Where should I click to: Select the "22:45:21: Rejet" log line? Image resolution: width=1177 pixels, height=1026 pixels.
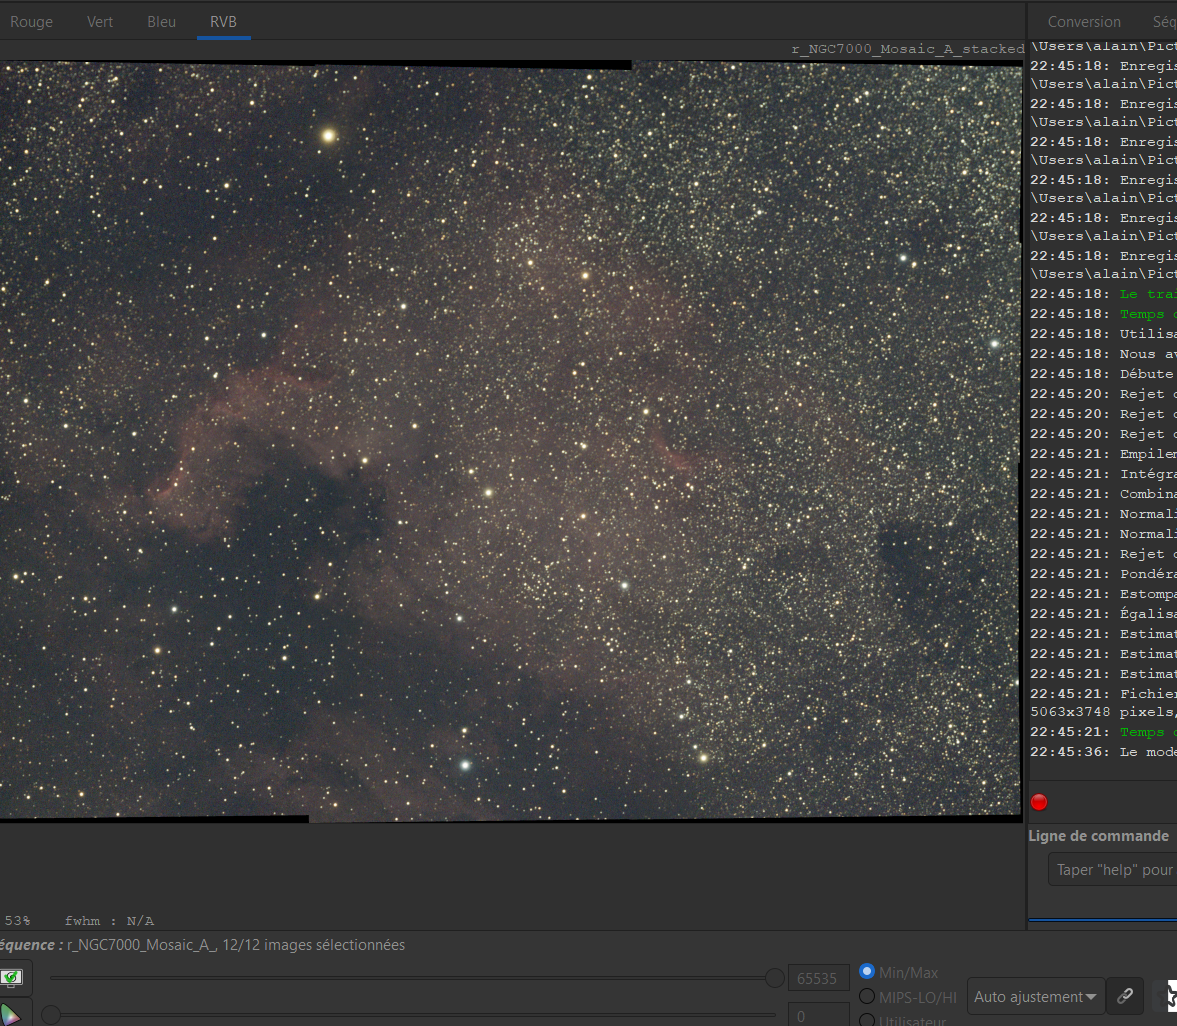click(x=1103, y=554)
